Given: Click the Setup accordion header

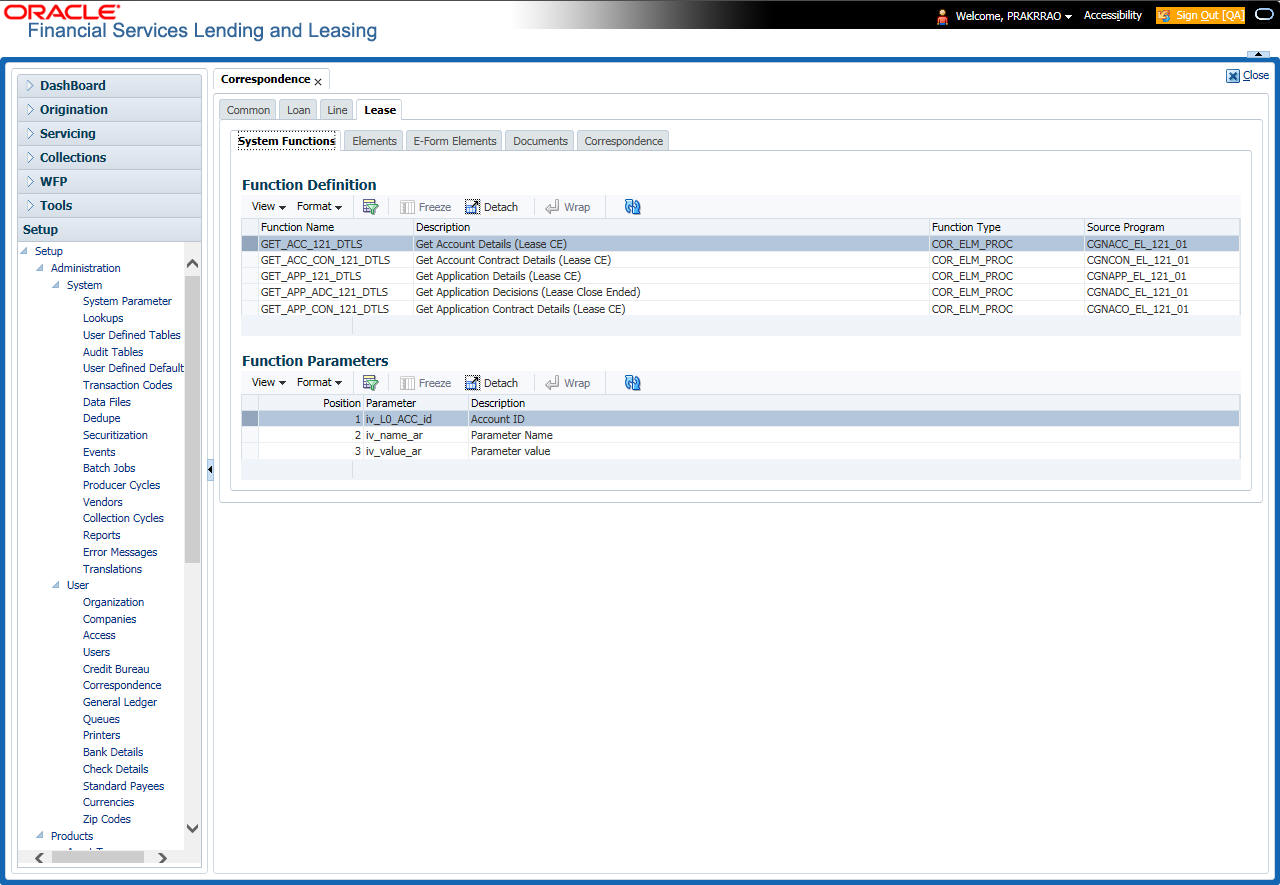Looking at the screenshot, I should coord(110,230).
